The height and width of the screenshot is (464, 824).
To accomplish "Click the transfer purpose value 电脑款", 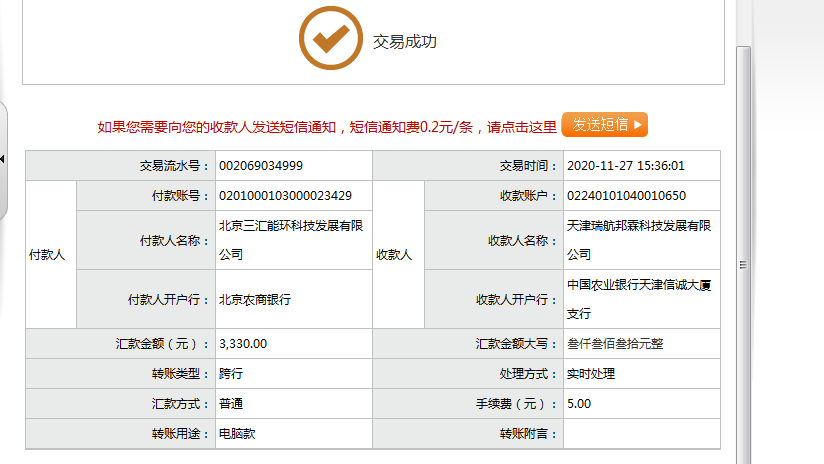I will coord(237,434).
